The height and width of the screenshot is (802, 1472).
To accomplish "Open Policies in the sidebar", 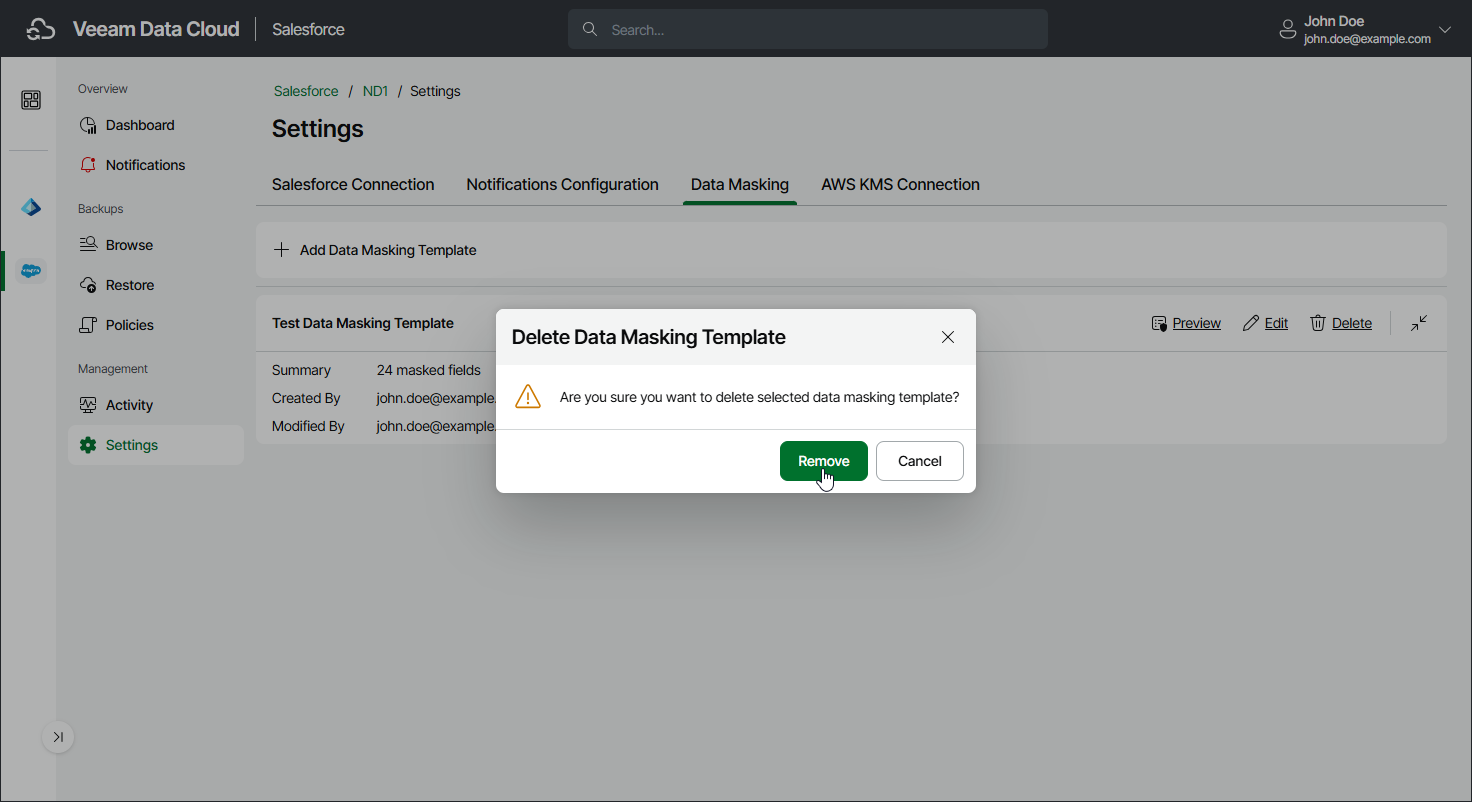I will tap(156, 325).
